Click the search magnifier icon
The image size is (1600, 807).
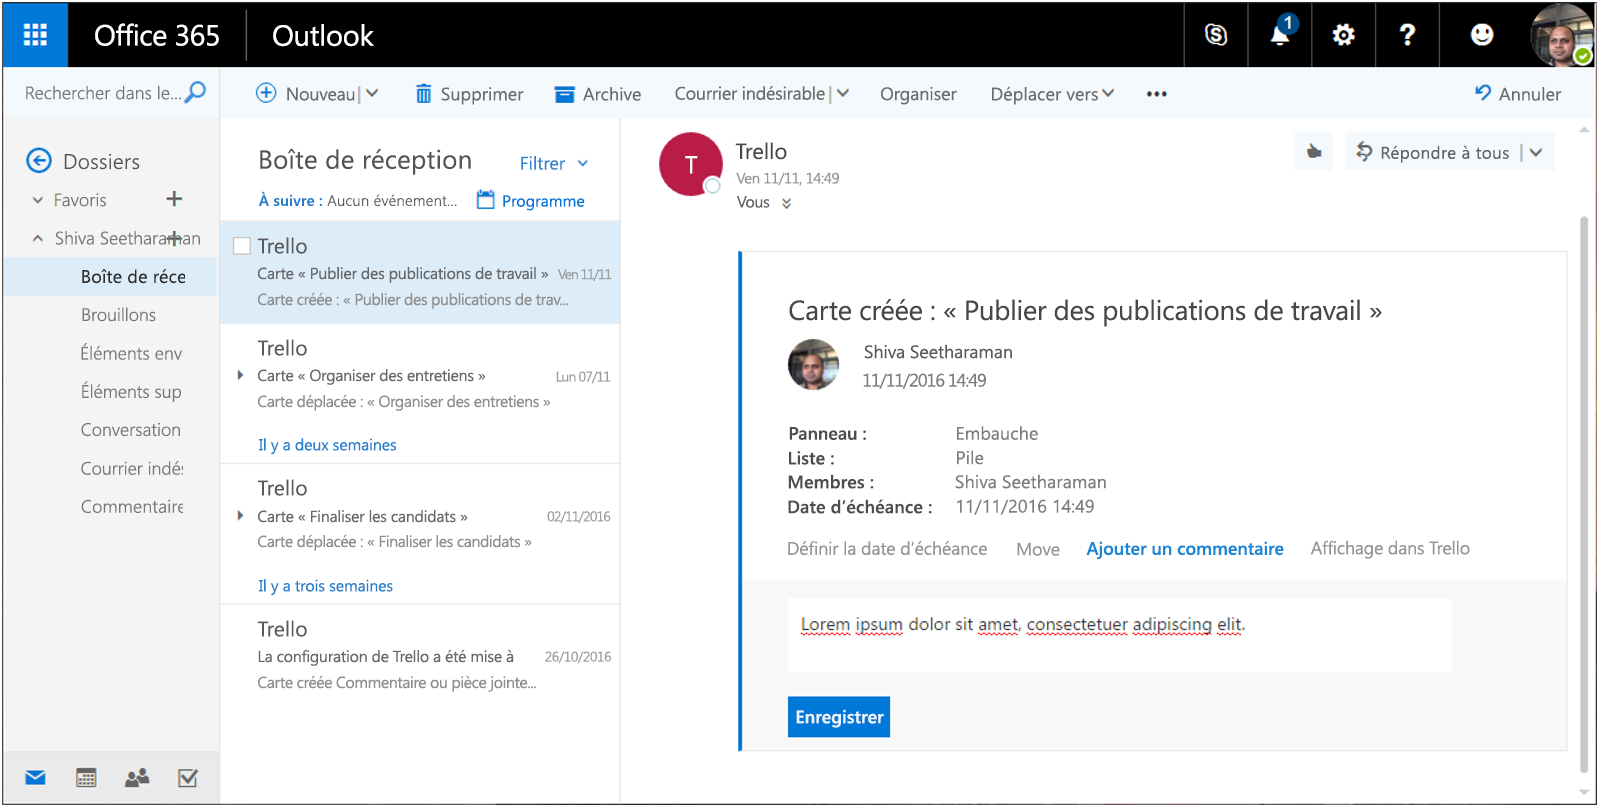pos(196,92)
